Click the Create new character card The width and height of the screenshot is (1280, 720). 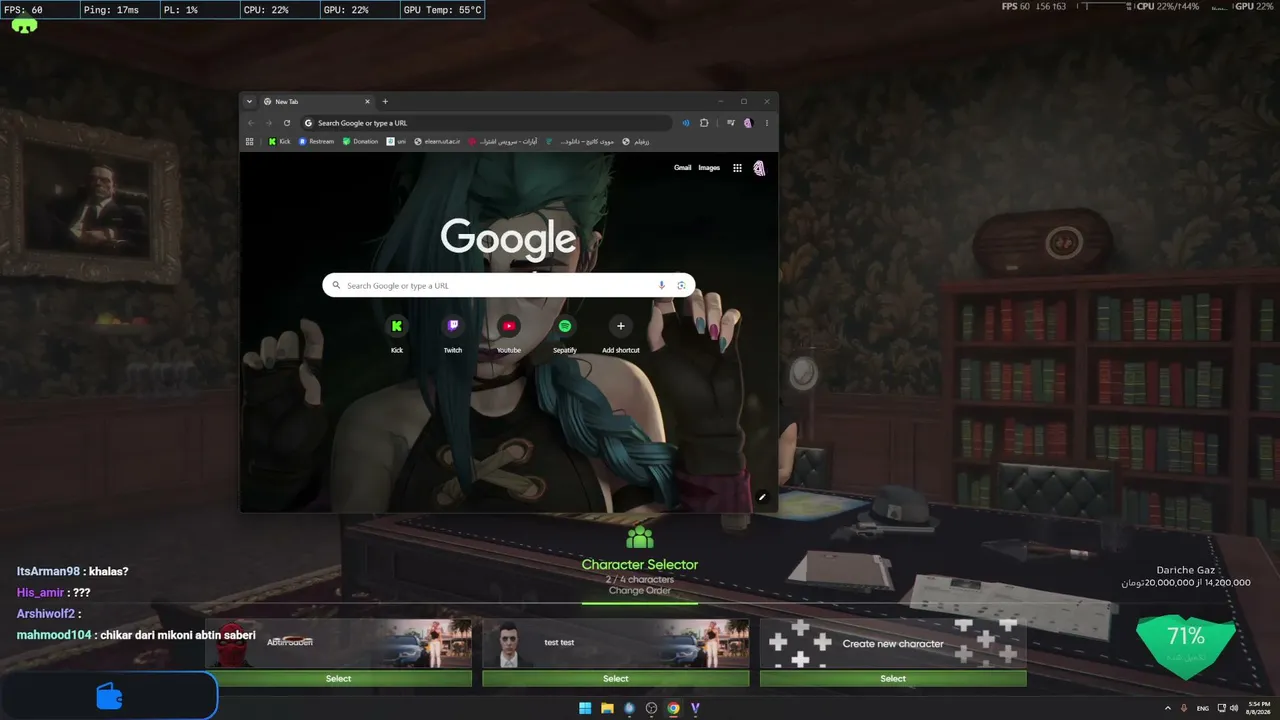(x=893, y=643)
